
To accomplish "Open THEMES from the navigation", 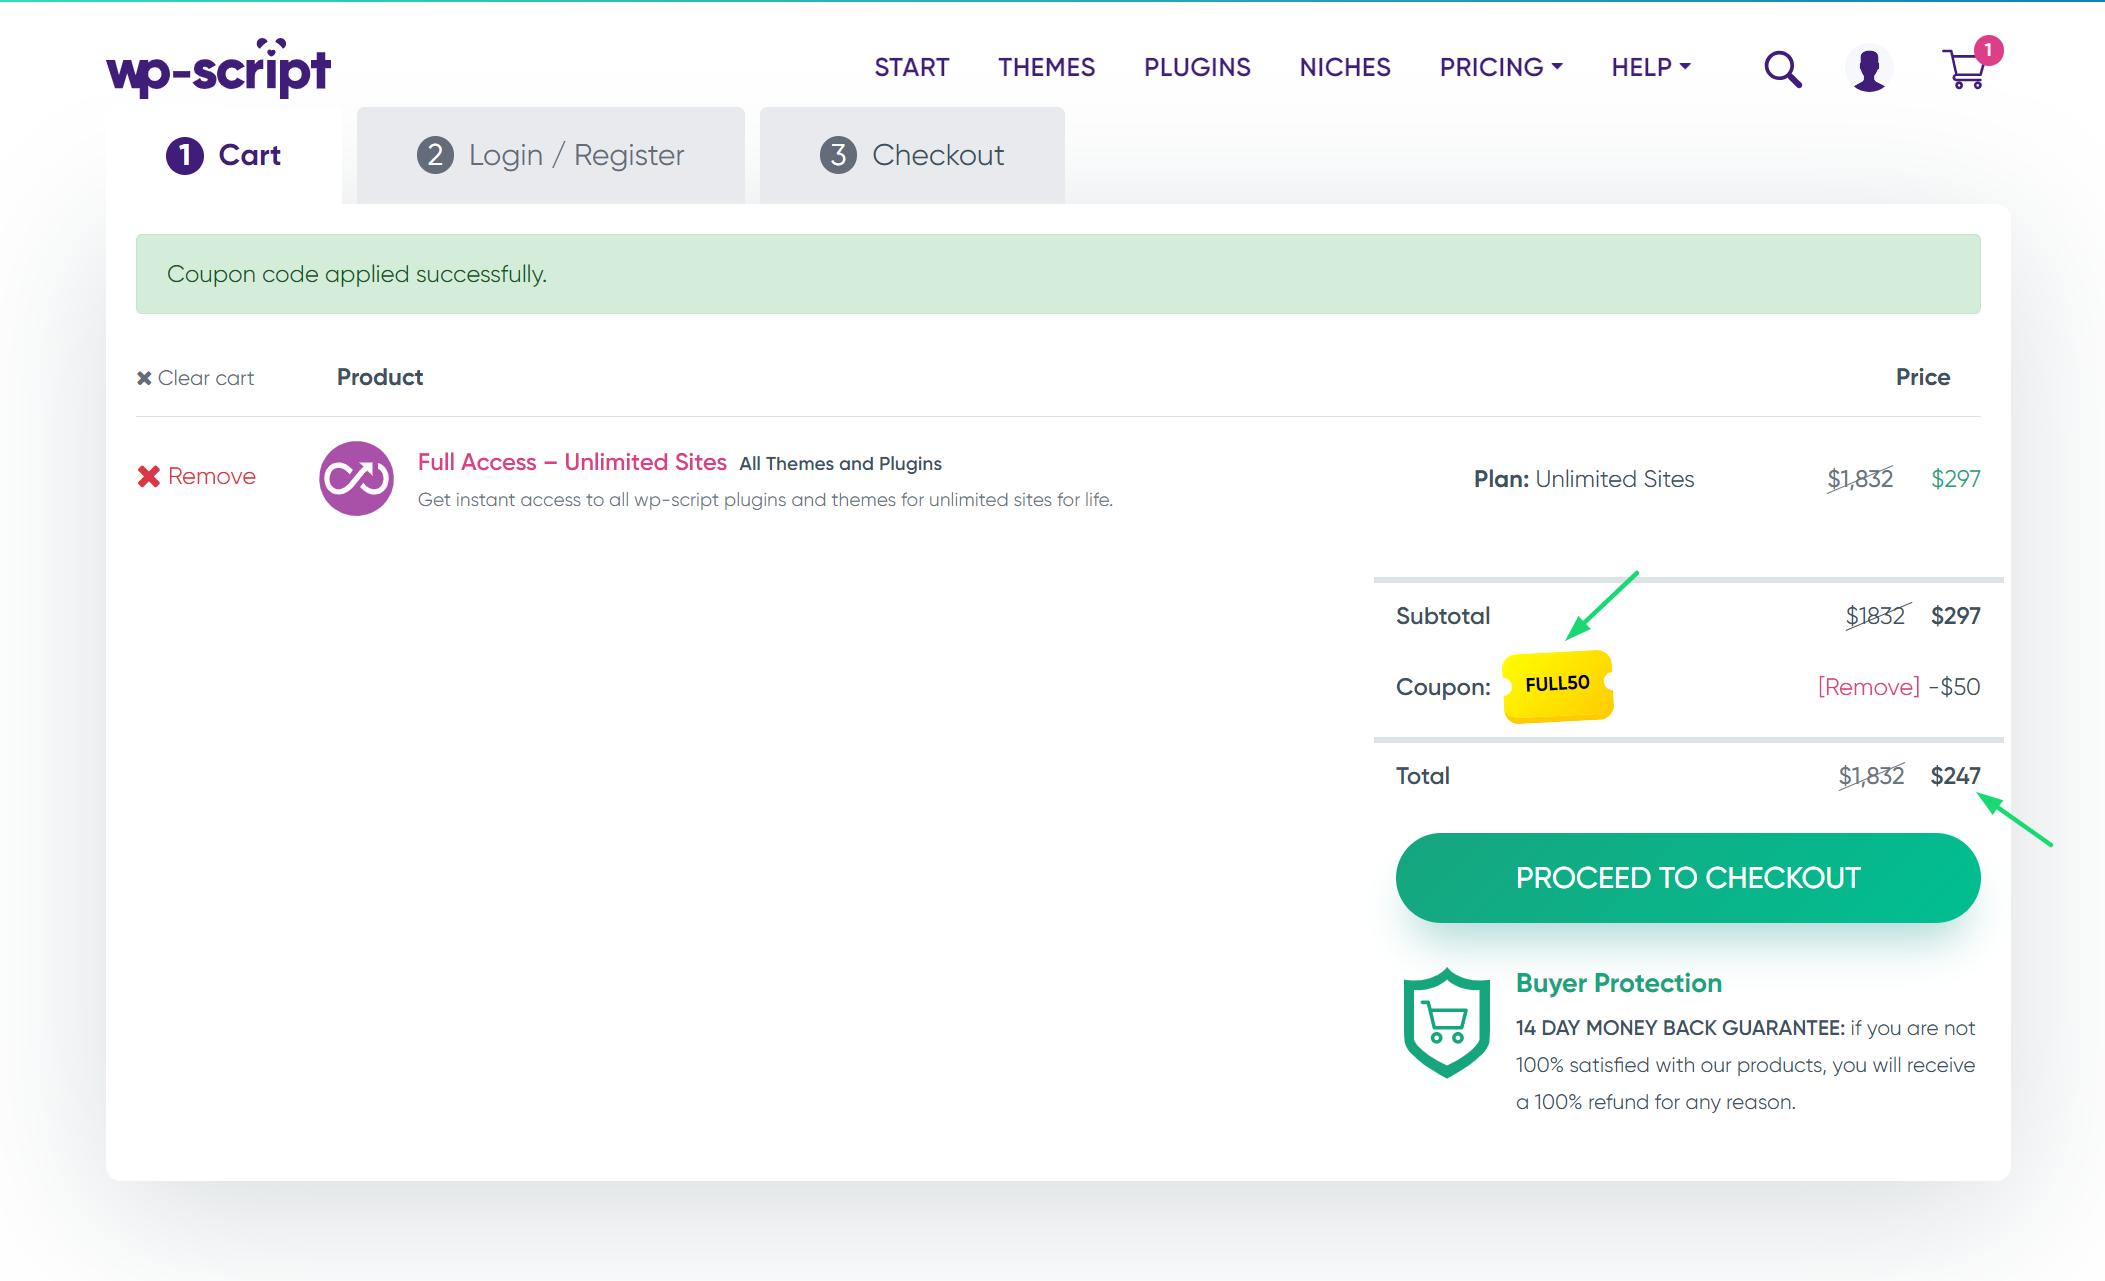I will (1047, 67).
